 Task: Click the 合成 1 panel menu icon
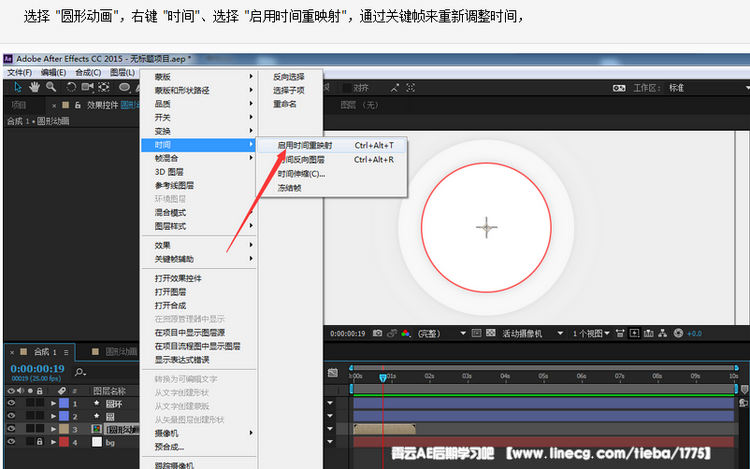point(66,352)
